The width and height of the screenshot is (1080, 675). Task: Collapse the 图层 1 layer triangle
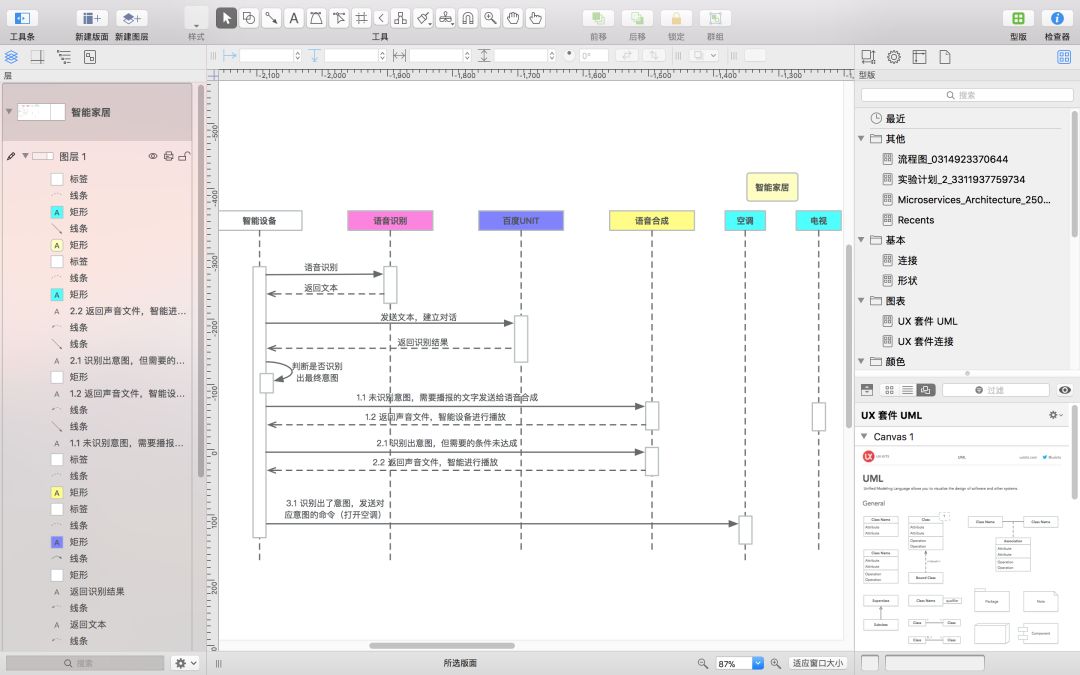click(x=25, y=156)
